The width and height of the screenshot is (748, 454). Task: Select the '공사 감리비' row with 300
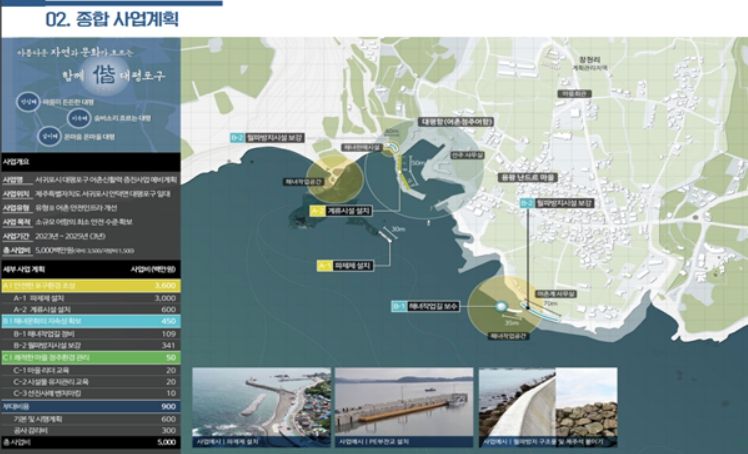(91, 430)
